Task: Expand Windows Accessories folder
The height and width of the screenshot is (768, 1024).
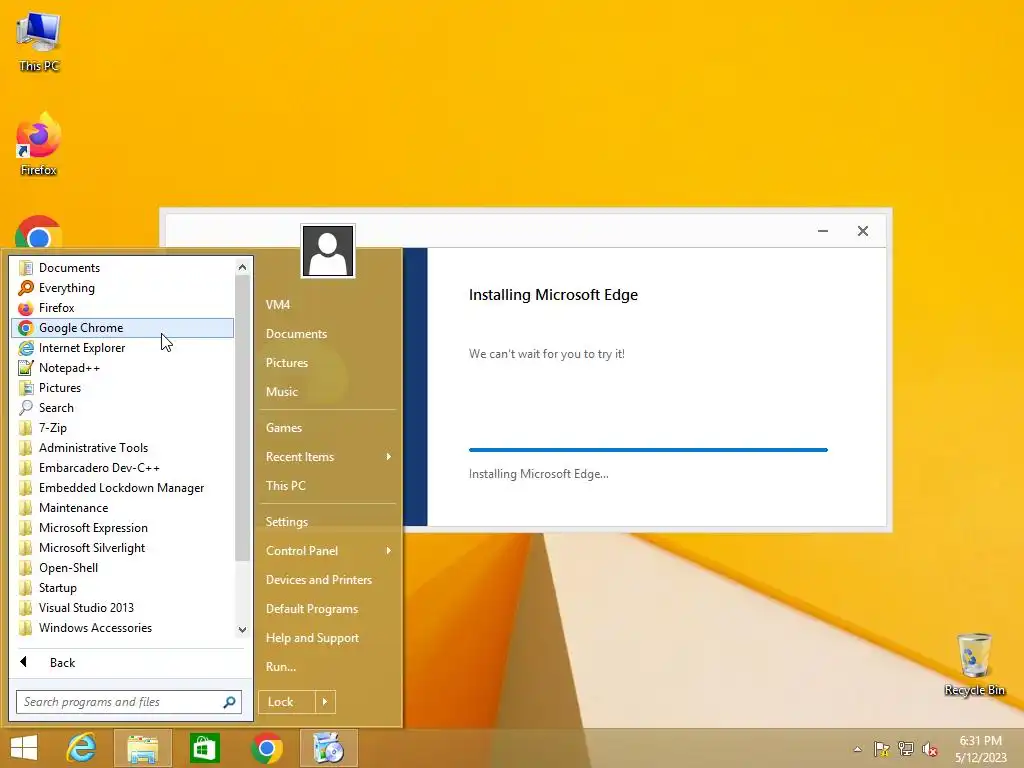Action: (x=123, y=628)
